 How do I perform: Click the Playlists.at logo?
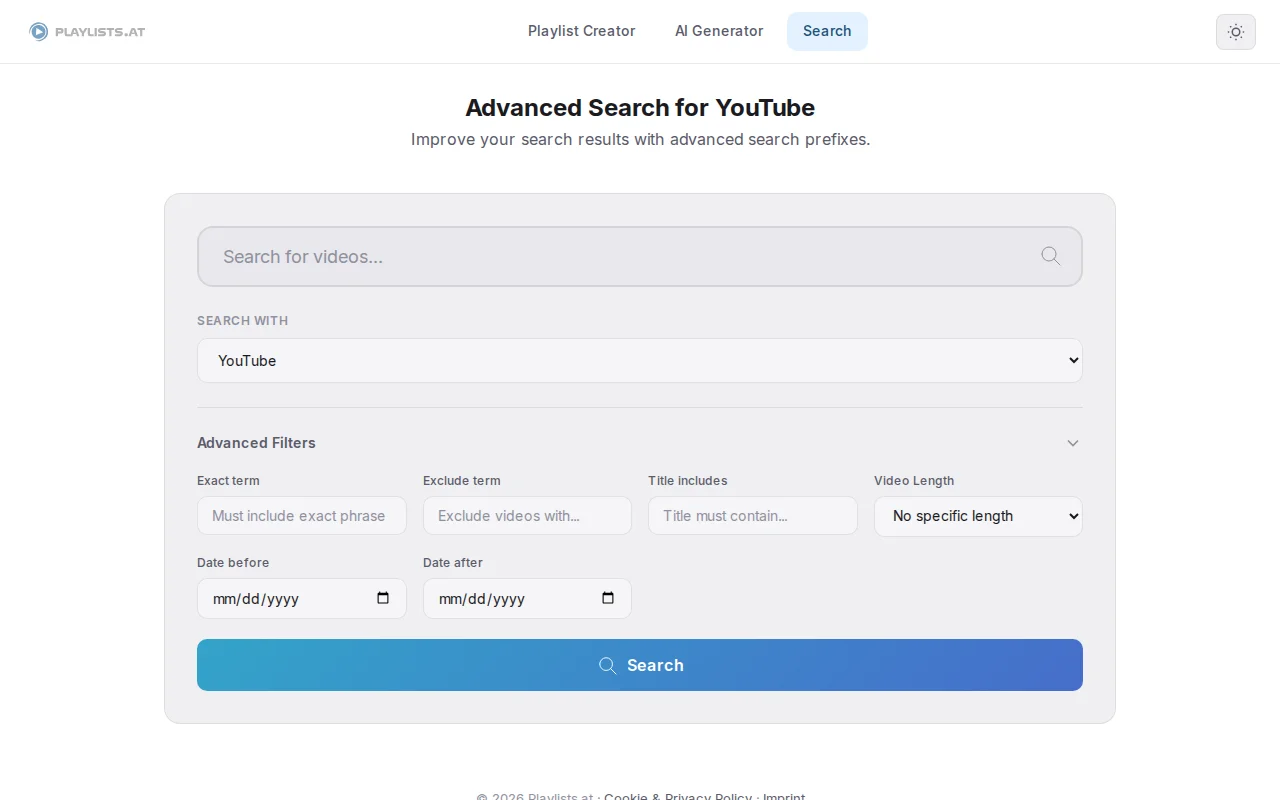pos(87,32)
